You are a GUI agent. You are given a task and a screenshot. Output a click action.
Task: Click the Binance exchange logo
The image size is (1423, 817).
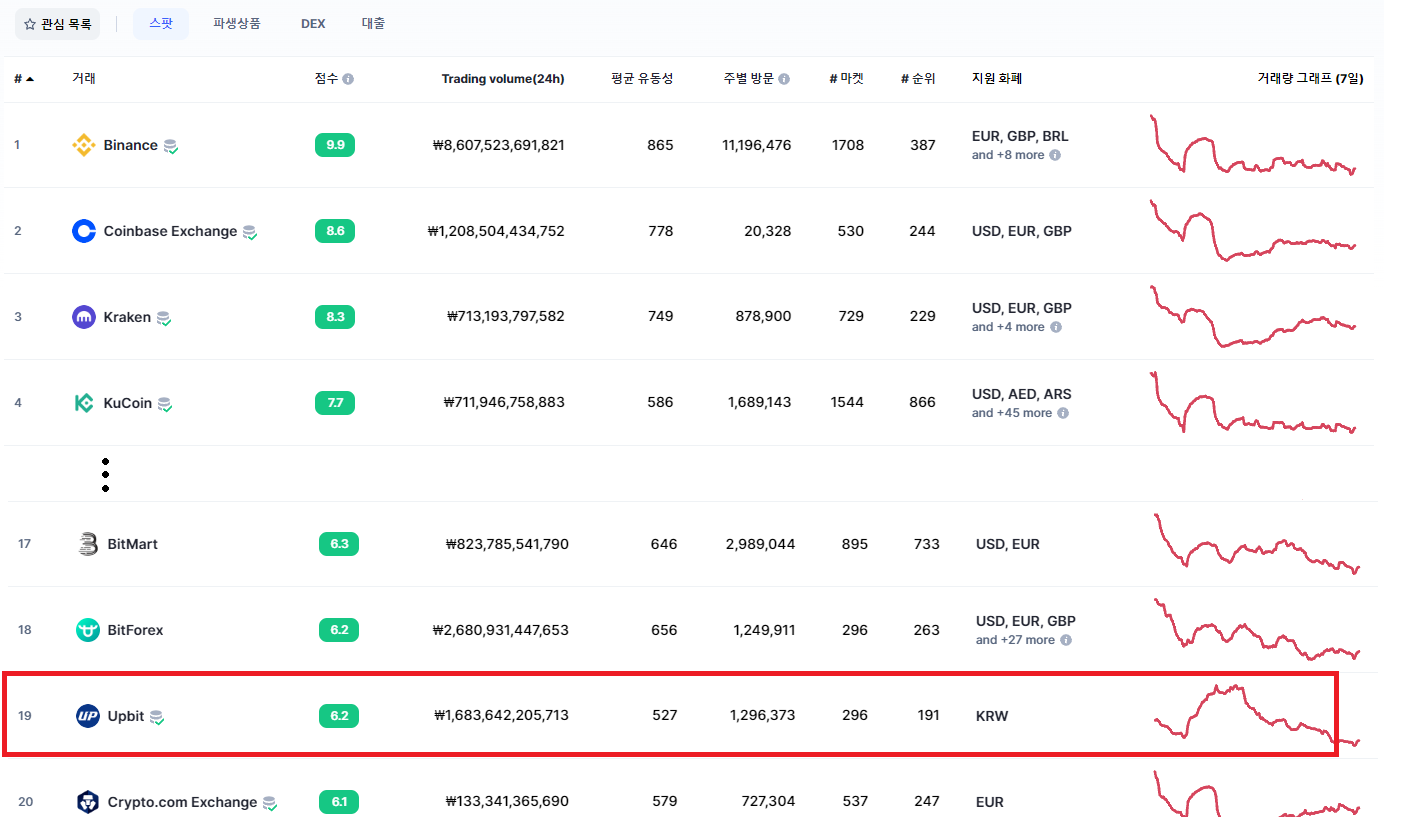84,146
